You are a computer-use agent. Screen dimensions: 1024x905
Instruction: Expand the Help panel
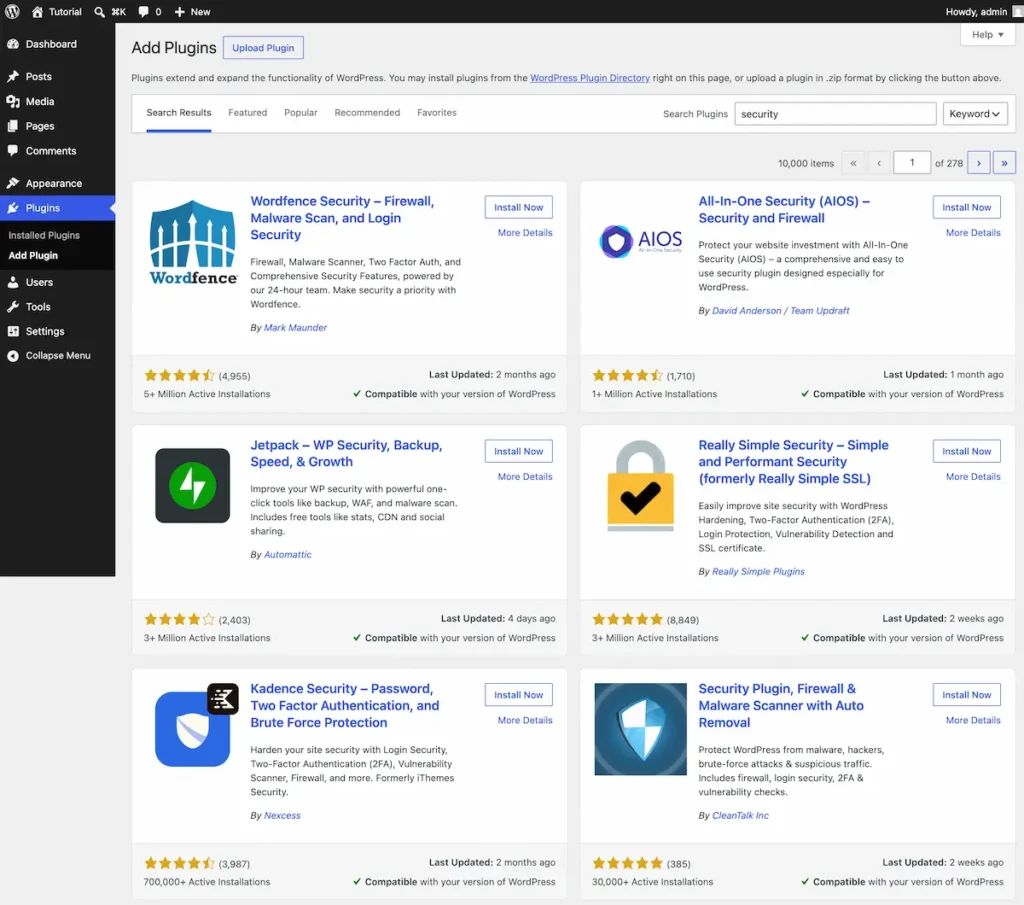click(x=987, y=35)
